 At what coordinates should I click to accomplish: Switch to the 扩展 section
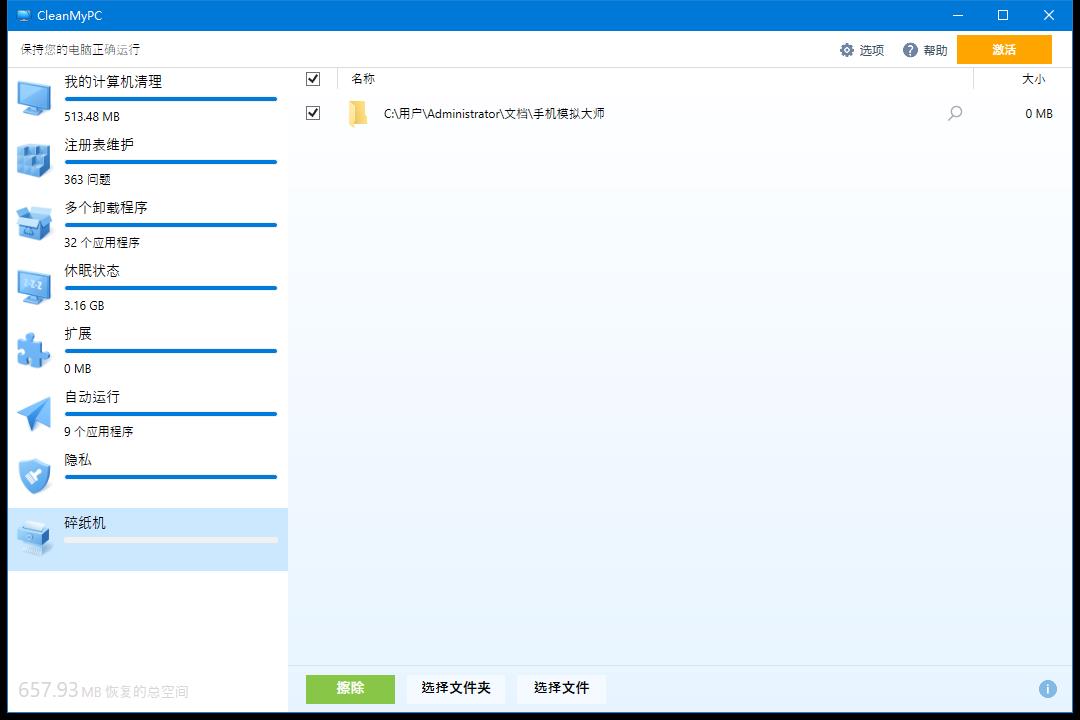pyautogui.click(x=147, y=351)
